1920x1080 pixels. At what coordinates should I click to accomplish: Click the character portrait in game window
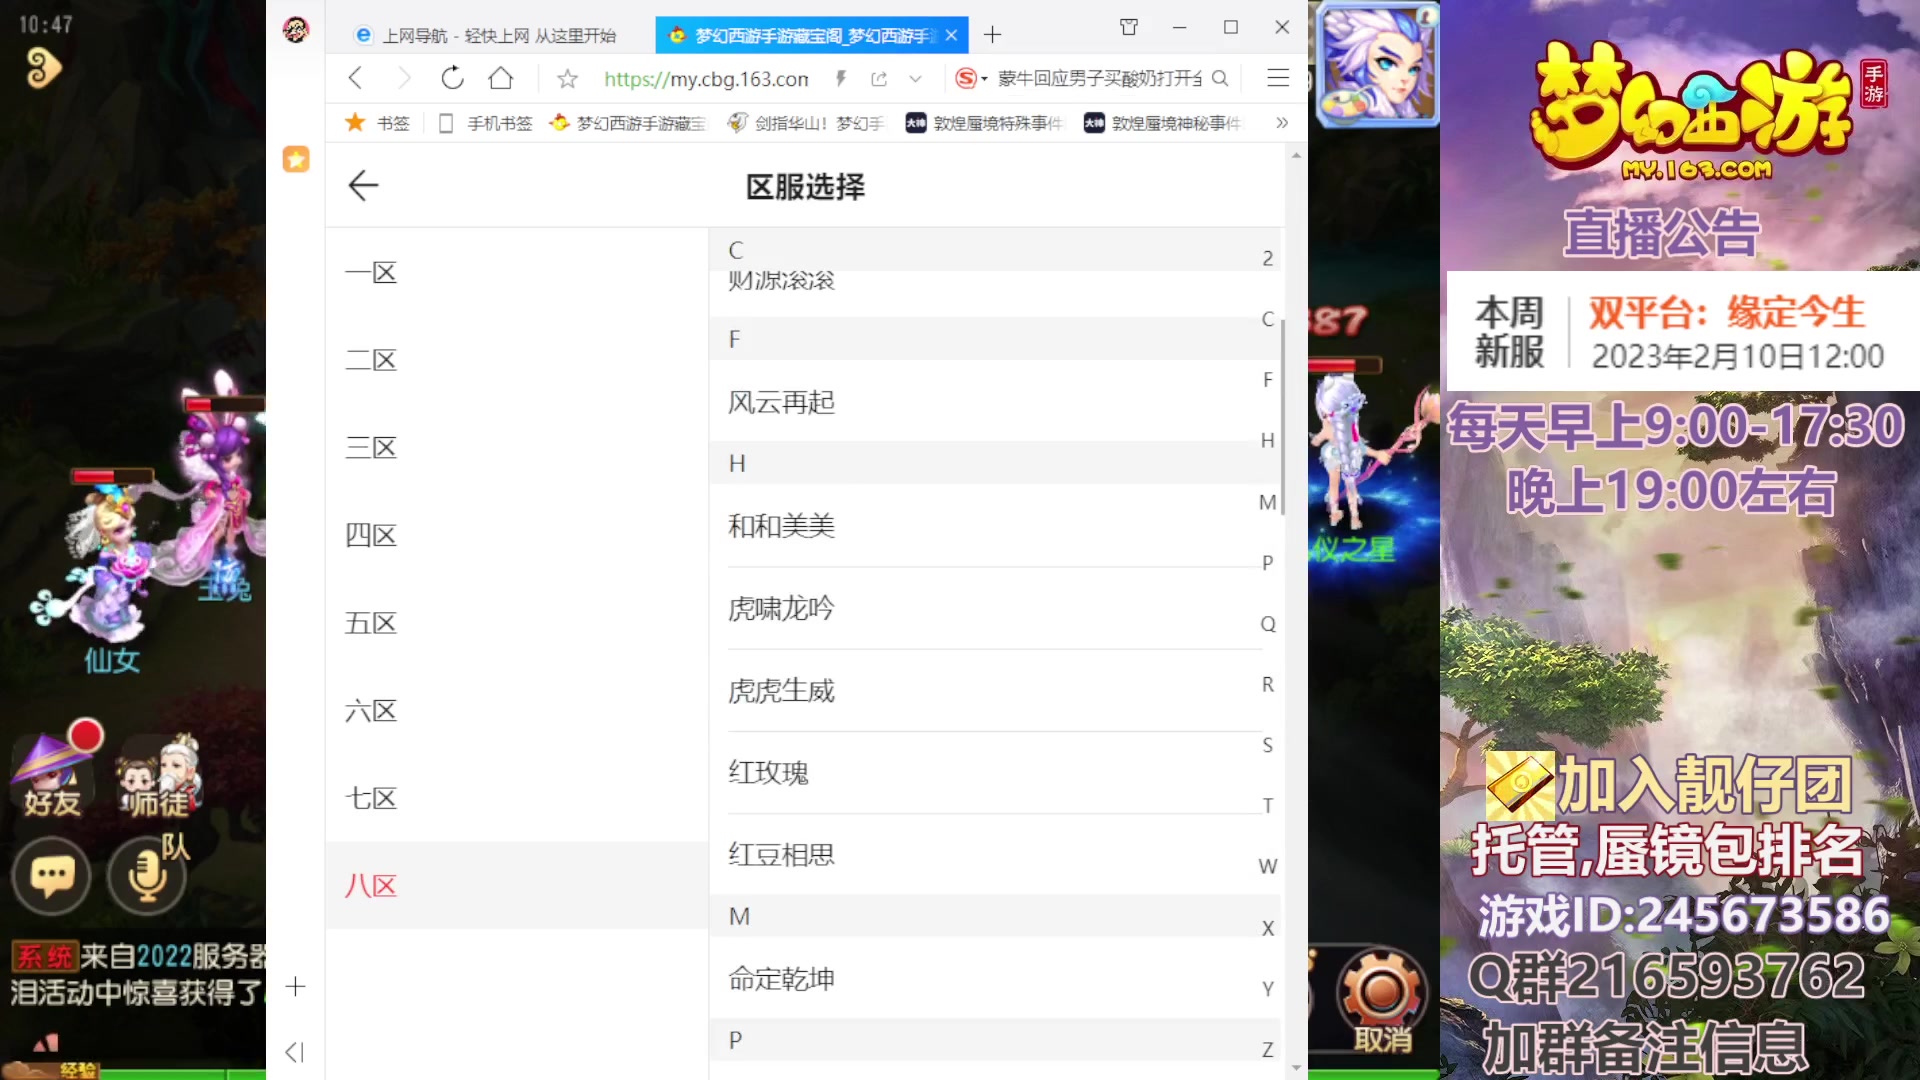point(1378,64)
